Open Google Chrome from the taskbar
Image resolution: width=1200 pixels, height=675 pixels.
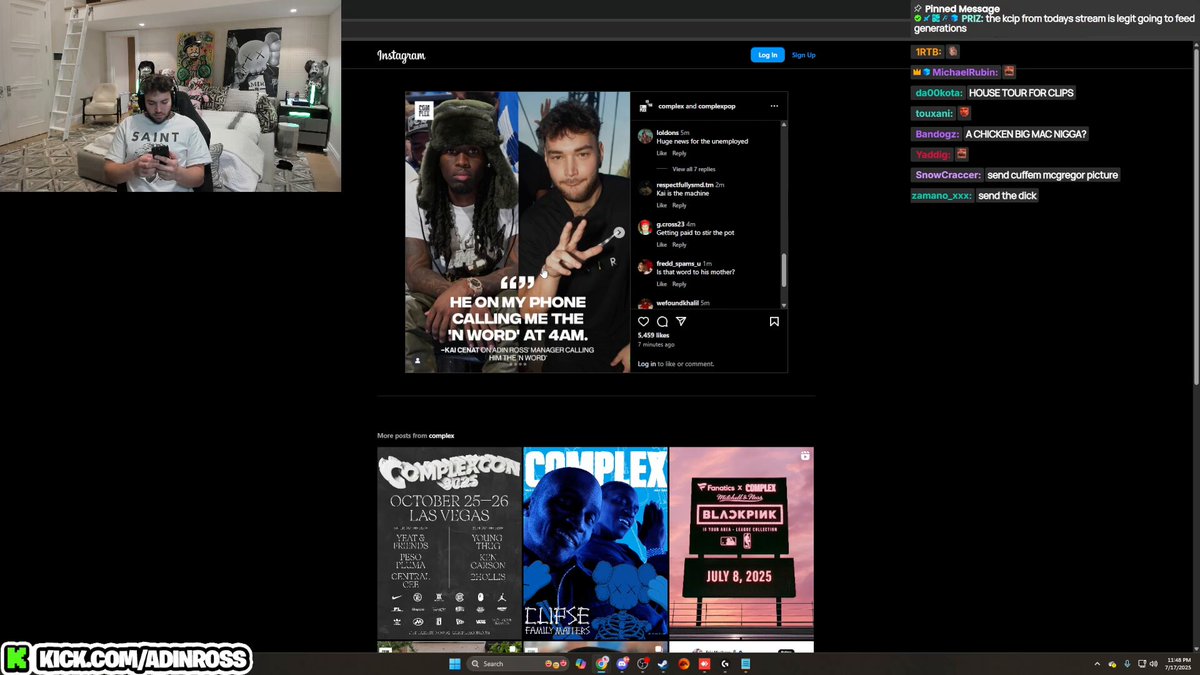[601, 664]
